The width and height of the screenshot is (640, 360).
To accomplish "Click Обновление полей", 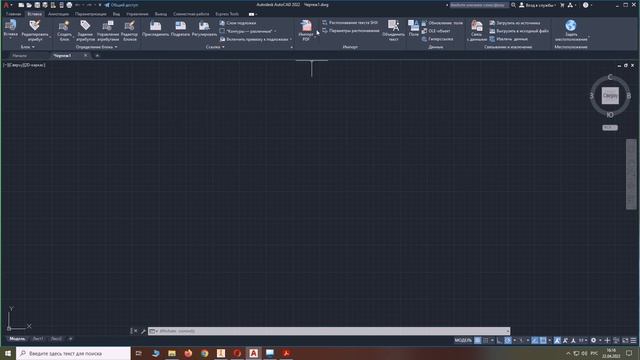I will point(442,23).
